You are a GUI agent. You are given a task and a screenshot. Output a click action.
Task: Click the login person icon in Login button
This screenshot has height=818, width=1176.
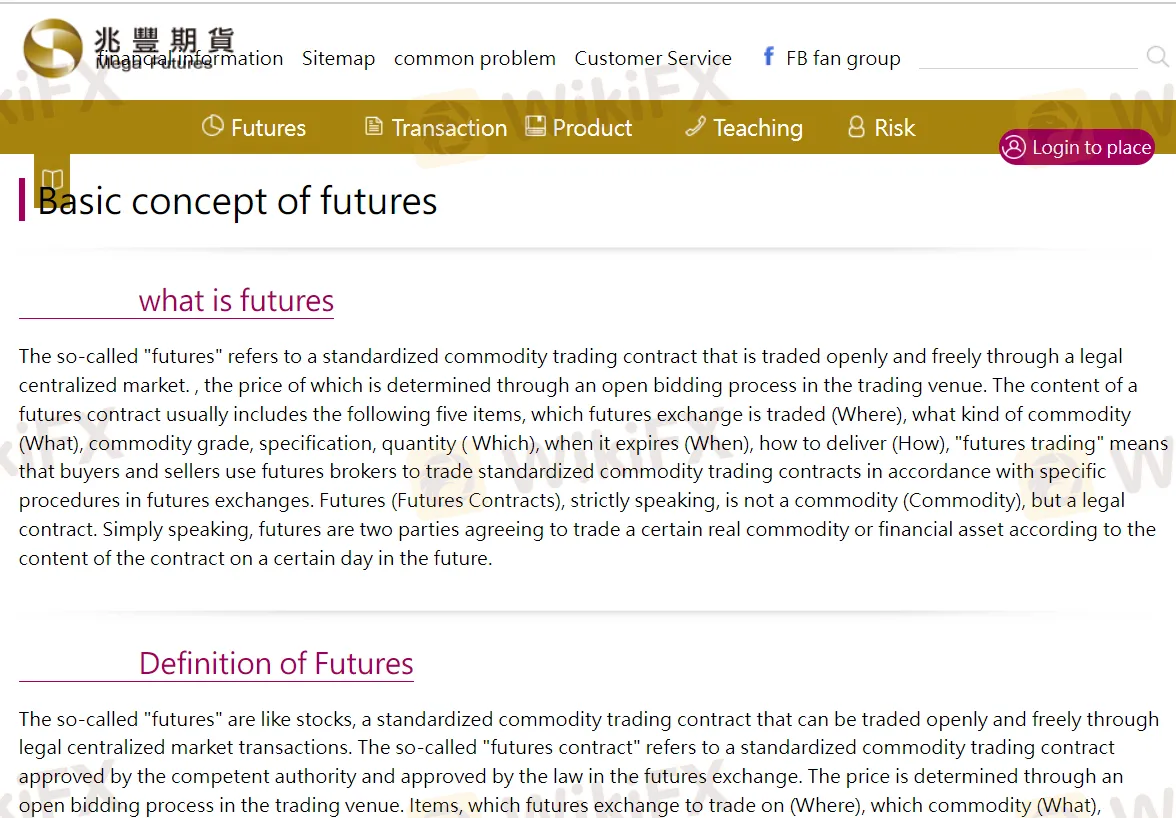click(1014, 147)
